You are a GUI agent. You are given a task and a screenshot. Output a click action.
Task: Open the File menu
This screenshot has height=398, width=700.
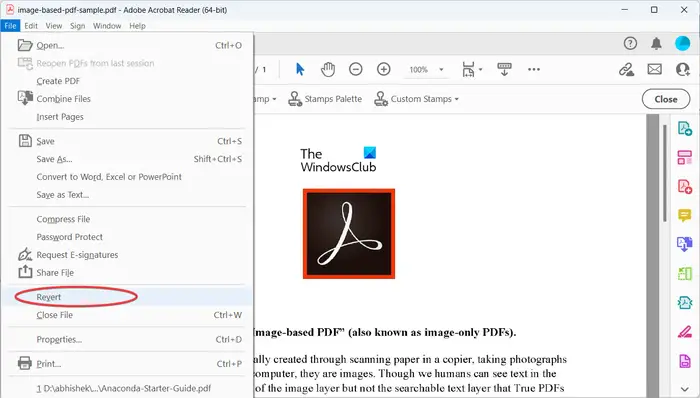coord(10,26)
